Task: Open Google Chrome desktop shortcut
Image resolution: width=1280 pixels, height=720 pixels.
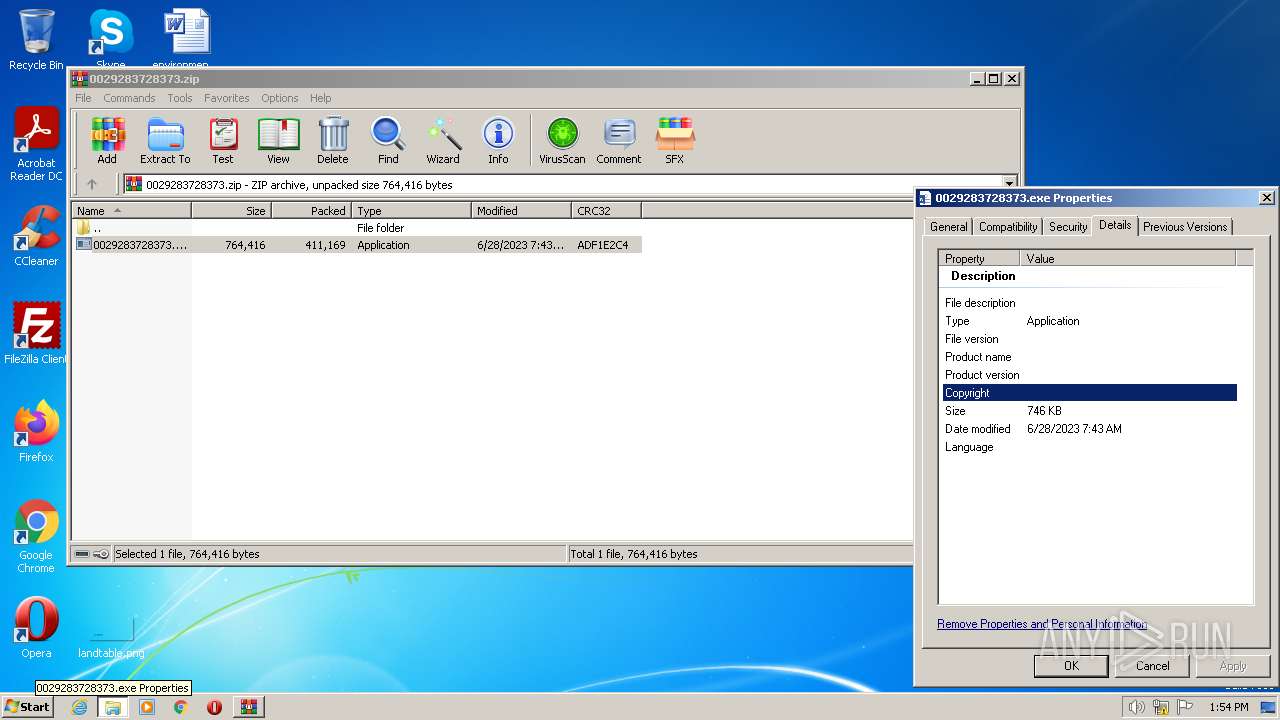Action: [x=36, y=536]
